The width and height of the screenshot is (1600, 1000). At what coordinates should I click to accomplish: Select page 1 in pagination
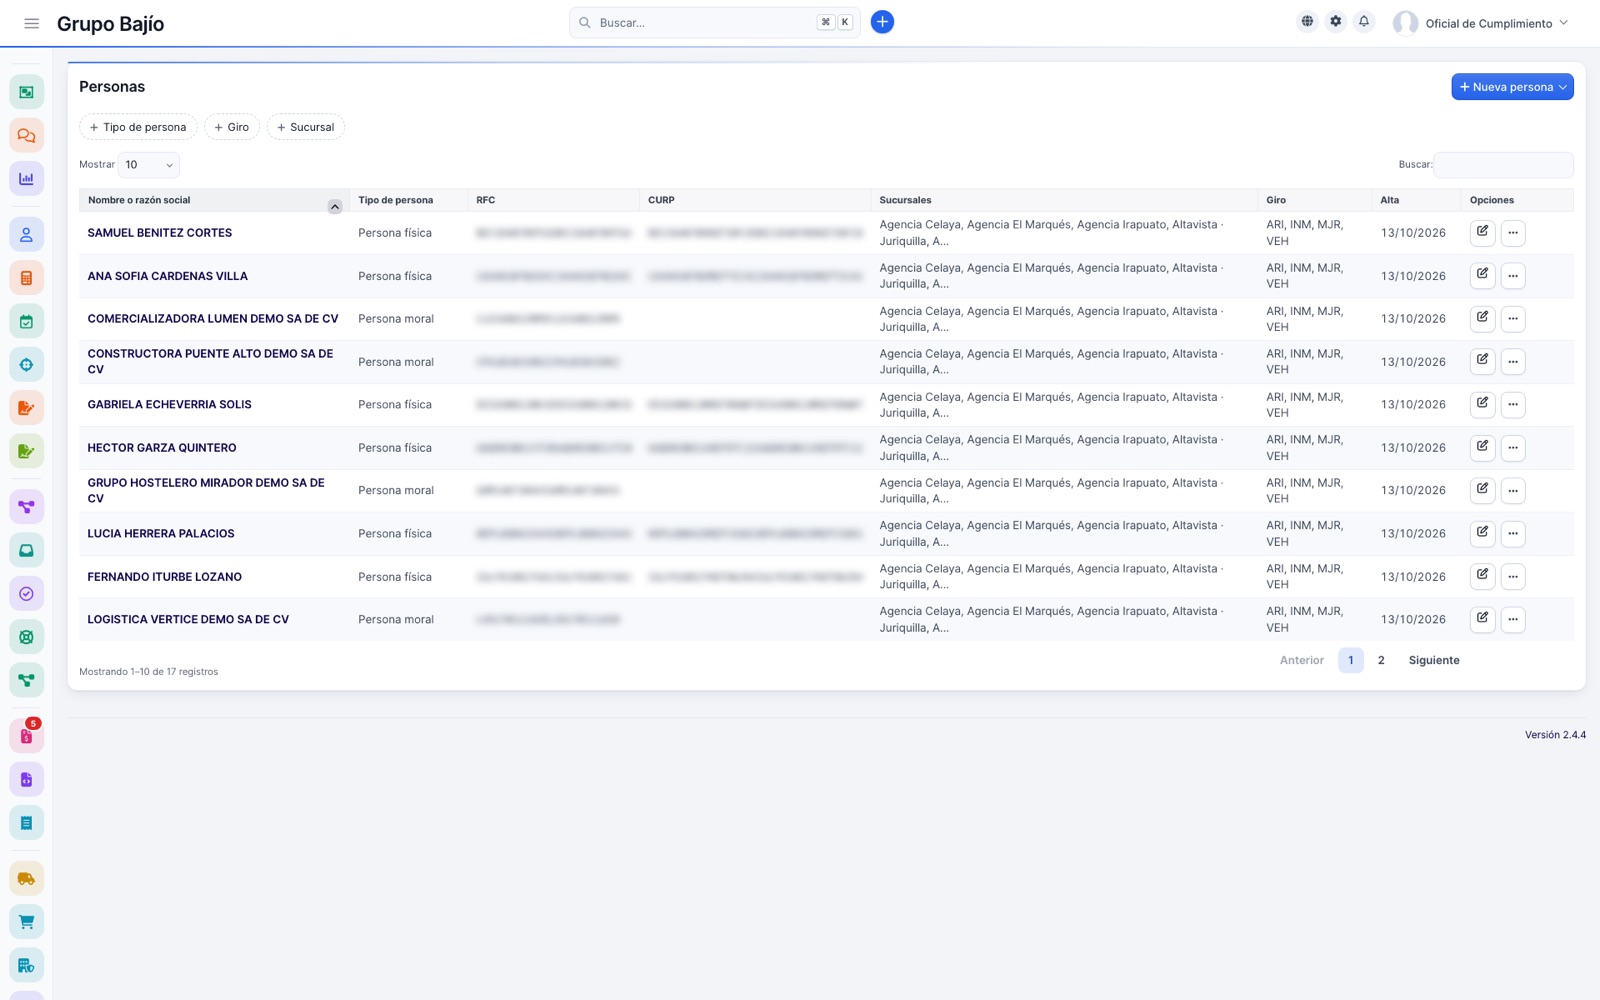coord(1351,660)
